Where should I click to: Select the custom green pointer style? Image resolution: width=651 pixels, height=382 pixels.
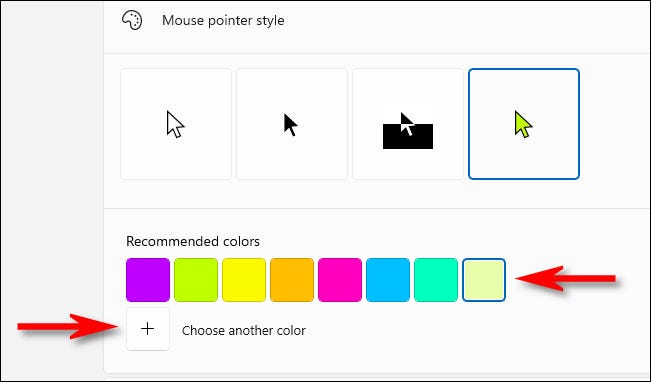click(x=524, y=124)
